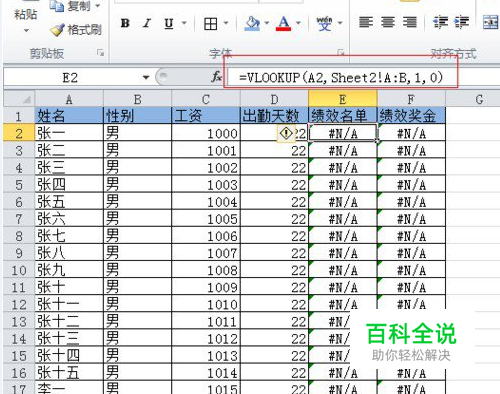Select attendance cell 22 in row 6

[274, 202]
